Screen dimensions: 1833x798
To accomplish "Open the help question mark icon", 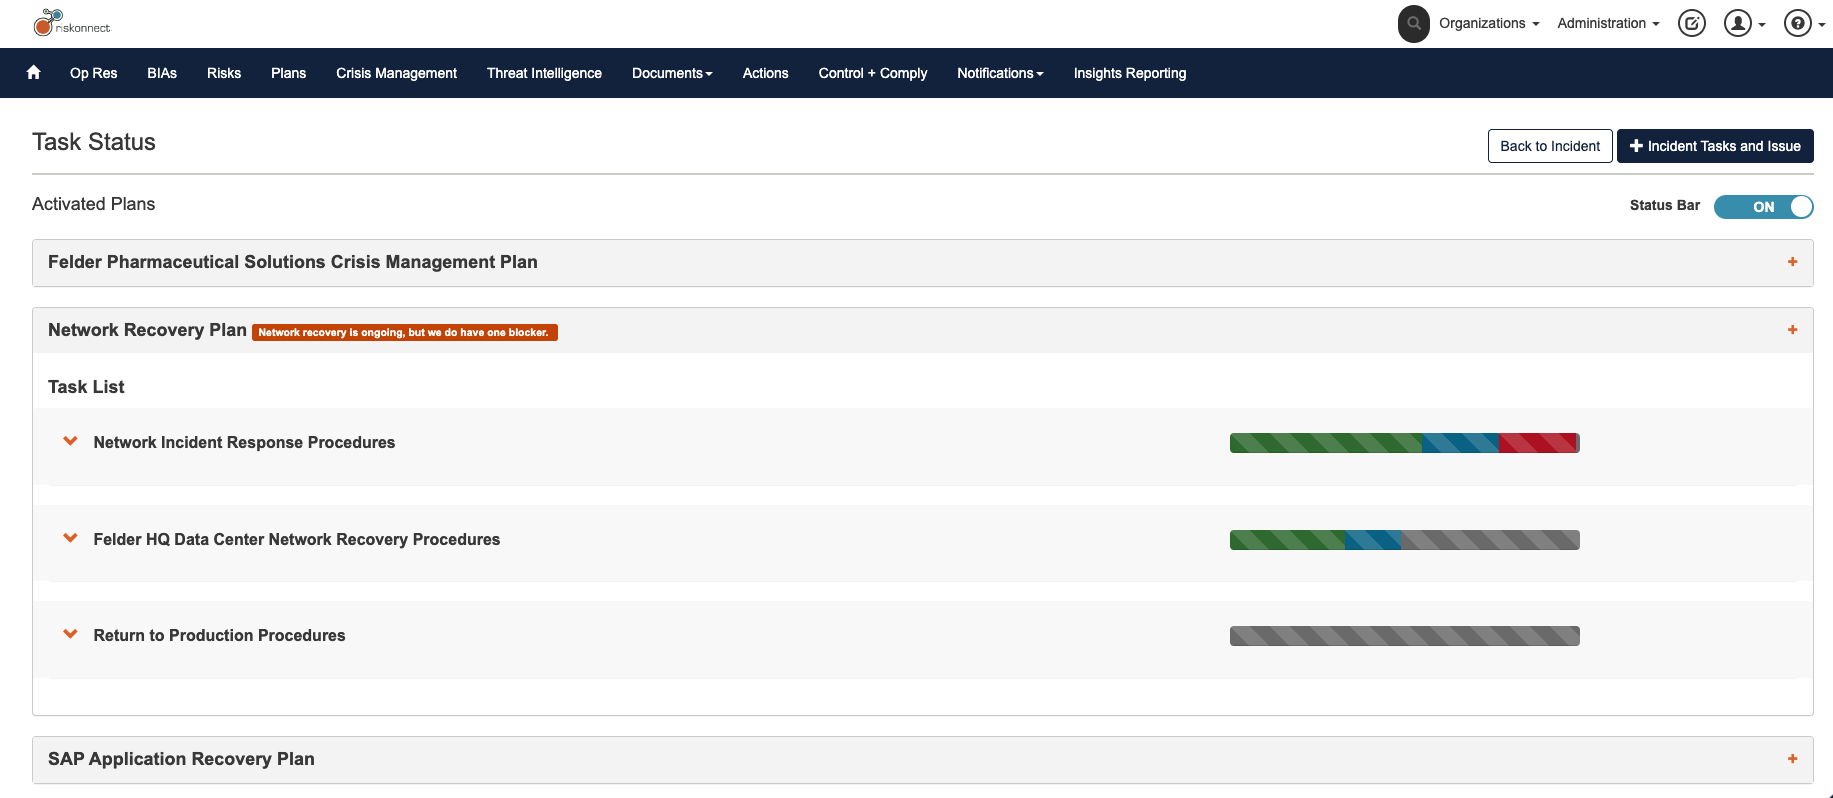I will coord(1803,23).
